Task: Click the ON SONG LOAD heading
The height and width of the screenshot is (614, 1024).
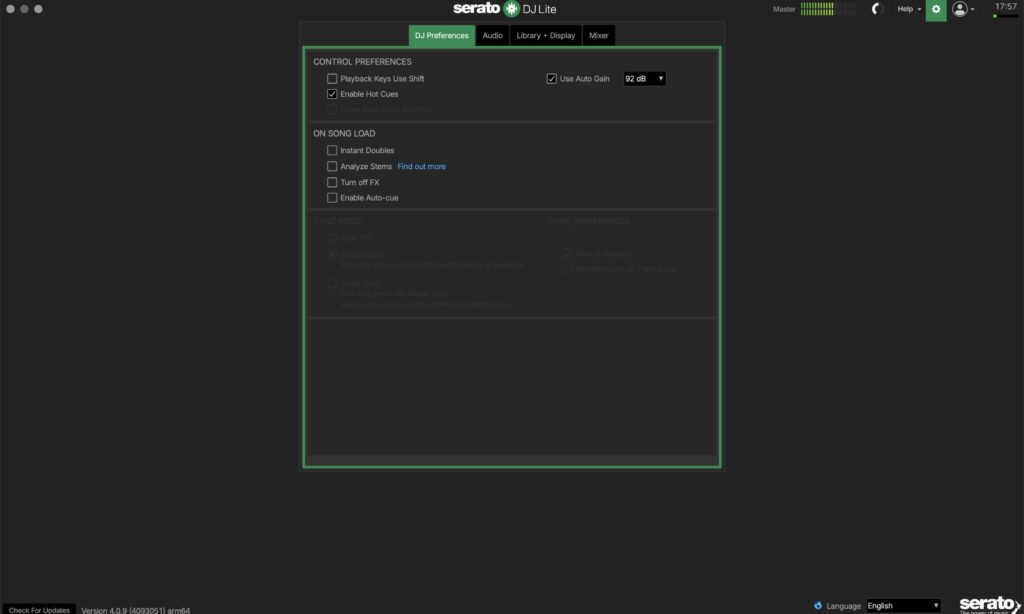Action: coord(344,133)
